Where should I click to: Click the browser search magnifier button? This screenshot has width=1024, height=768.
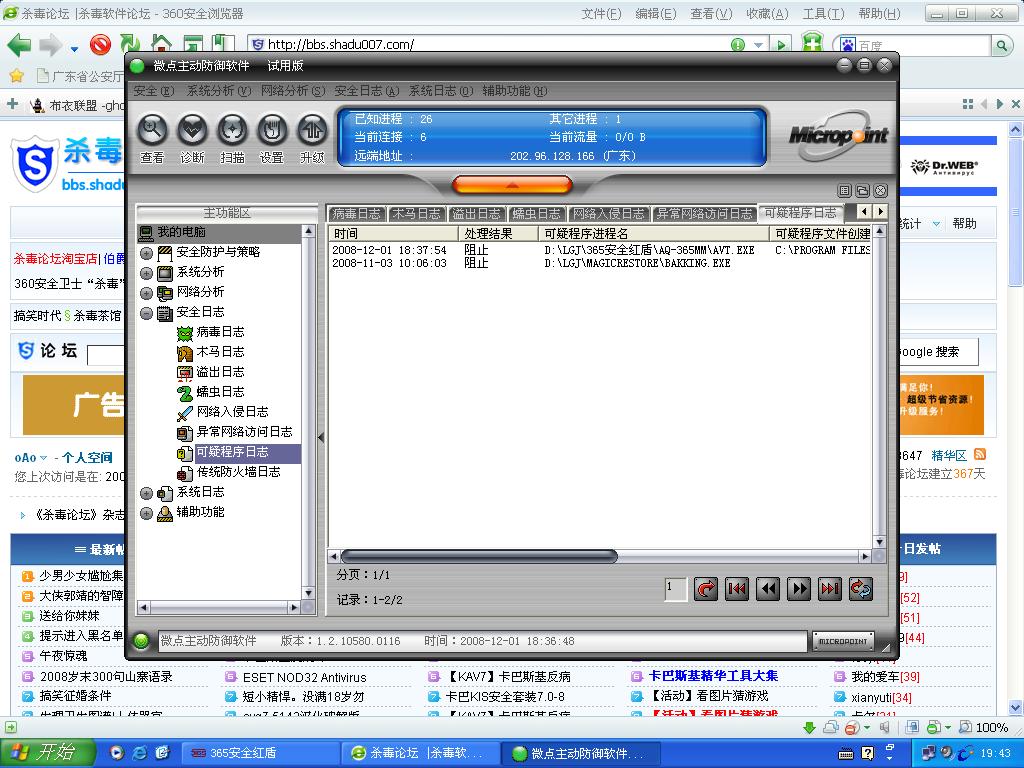(x=1002, y=45)
